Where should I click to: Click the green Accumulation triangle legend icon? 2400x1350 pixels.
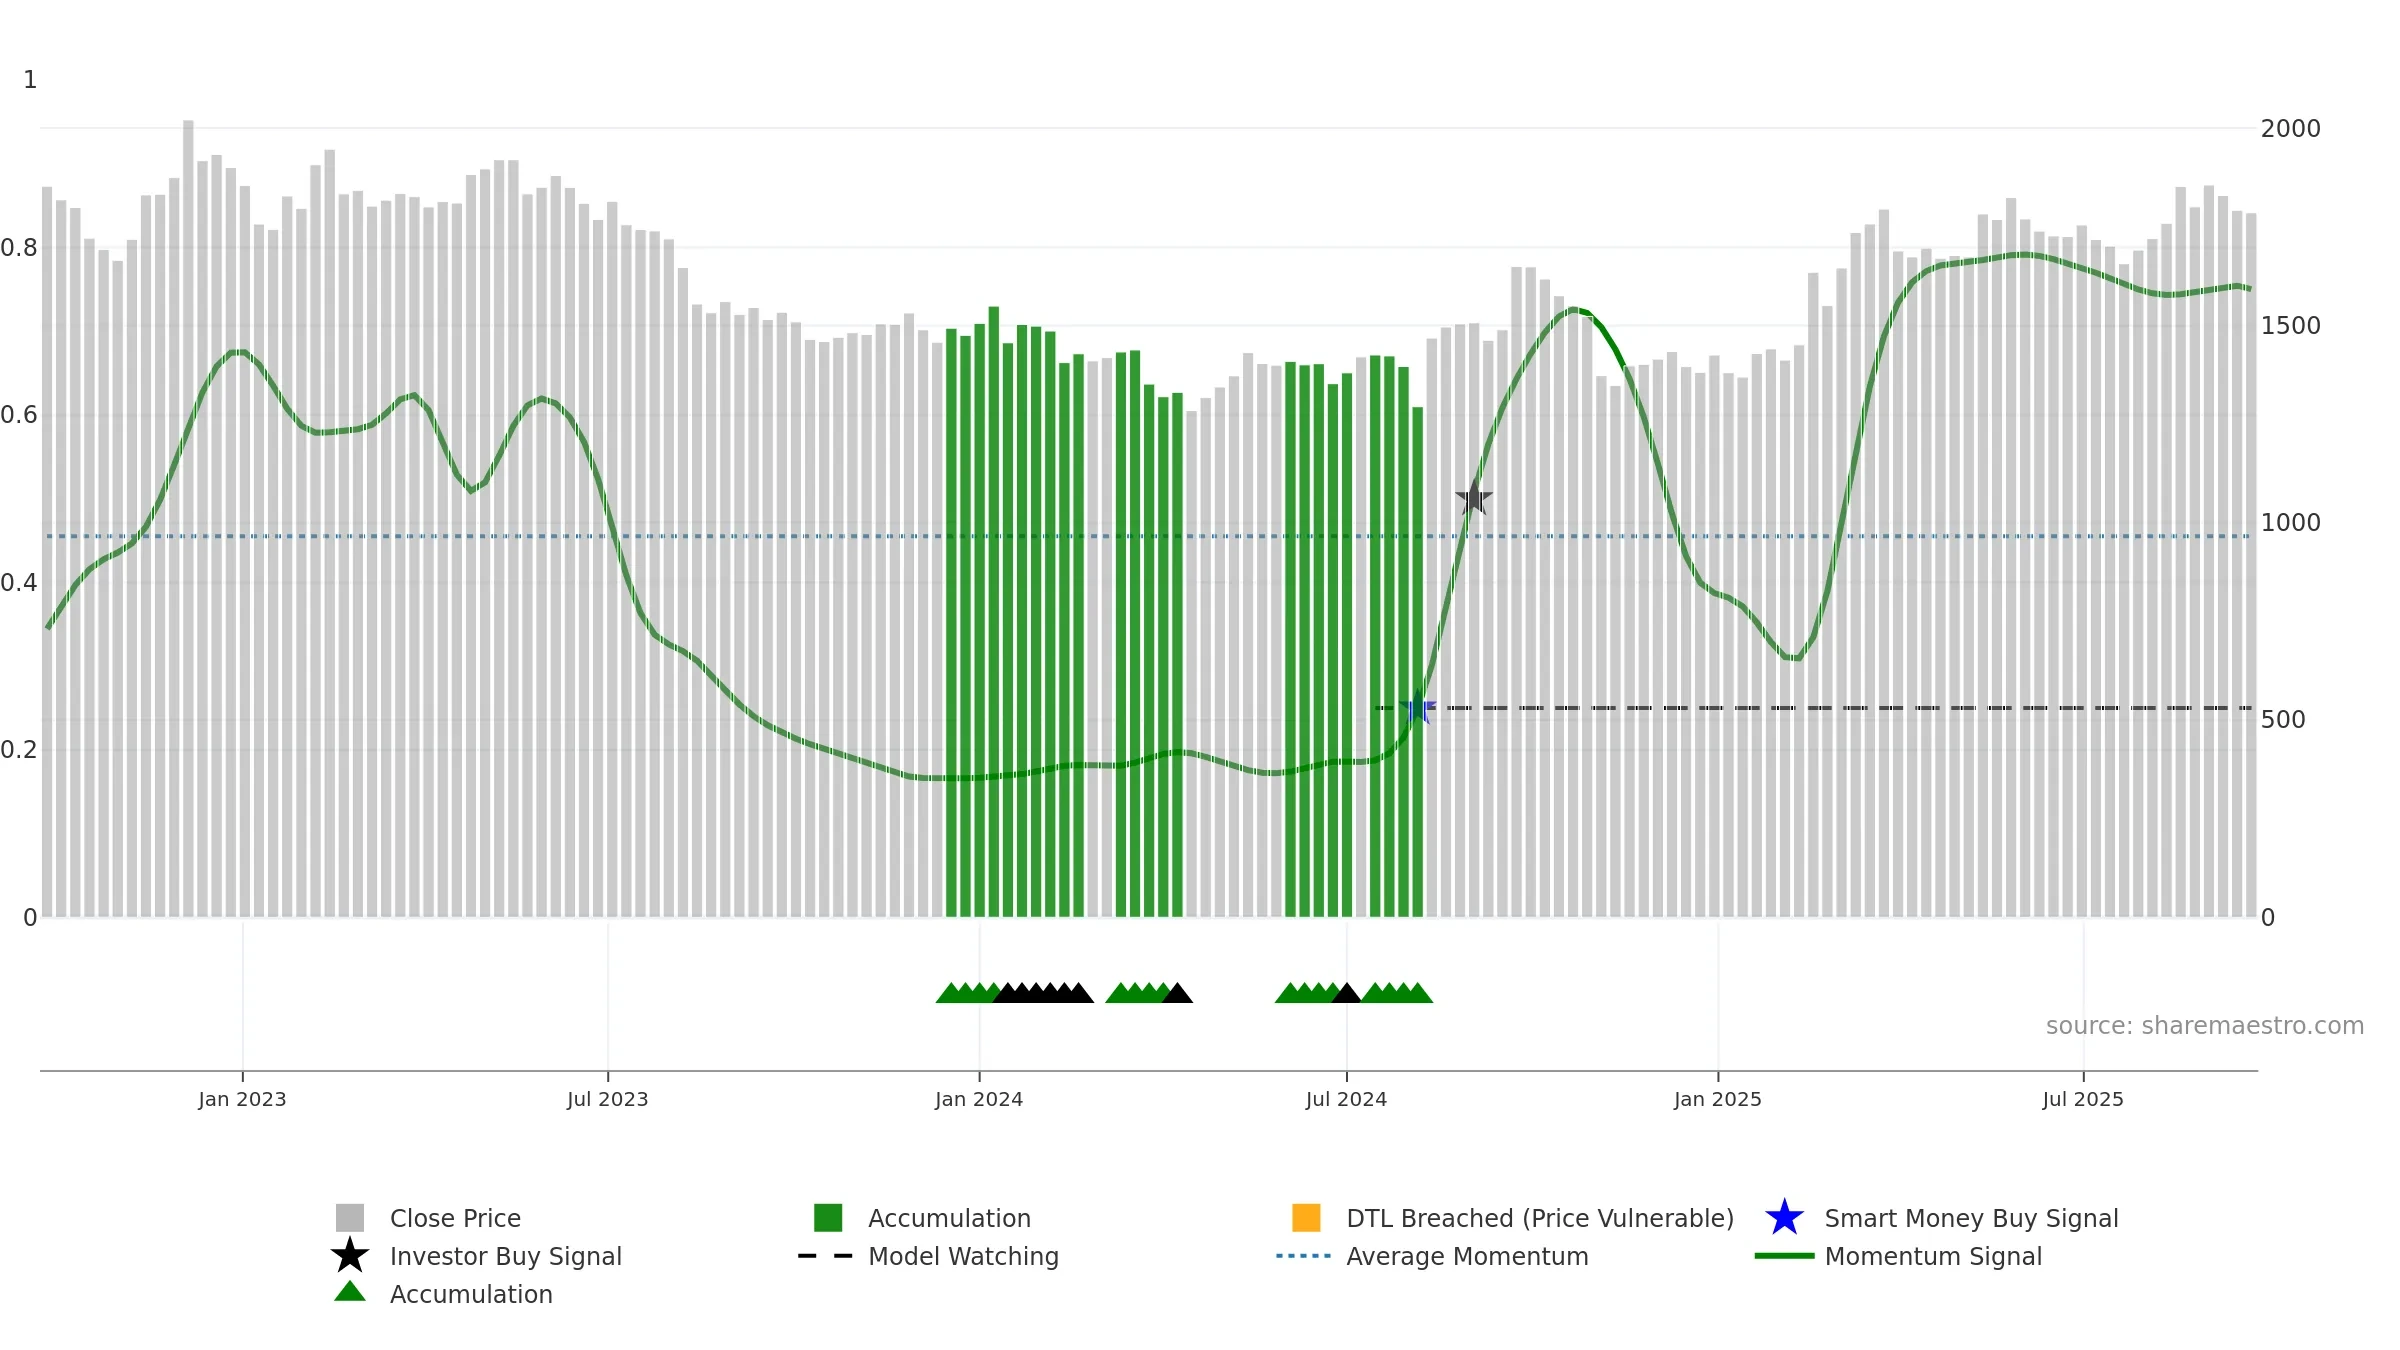pyautogui.click(x=349, y=1292)
